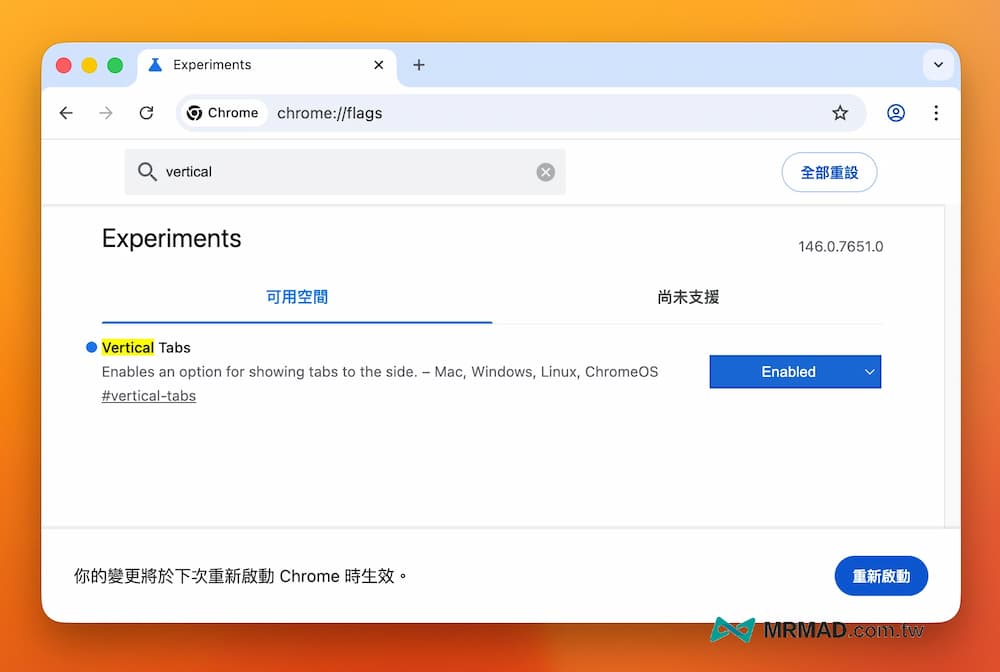Screen dimensions: 1000x672
Task: Clear the search field with the X icon
Action: click(x=545, y=171)
